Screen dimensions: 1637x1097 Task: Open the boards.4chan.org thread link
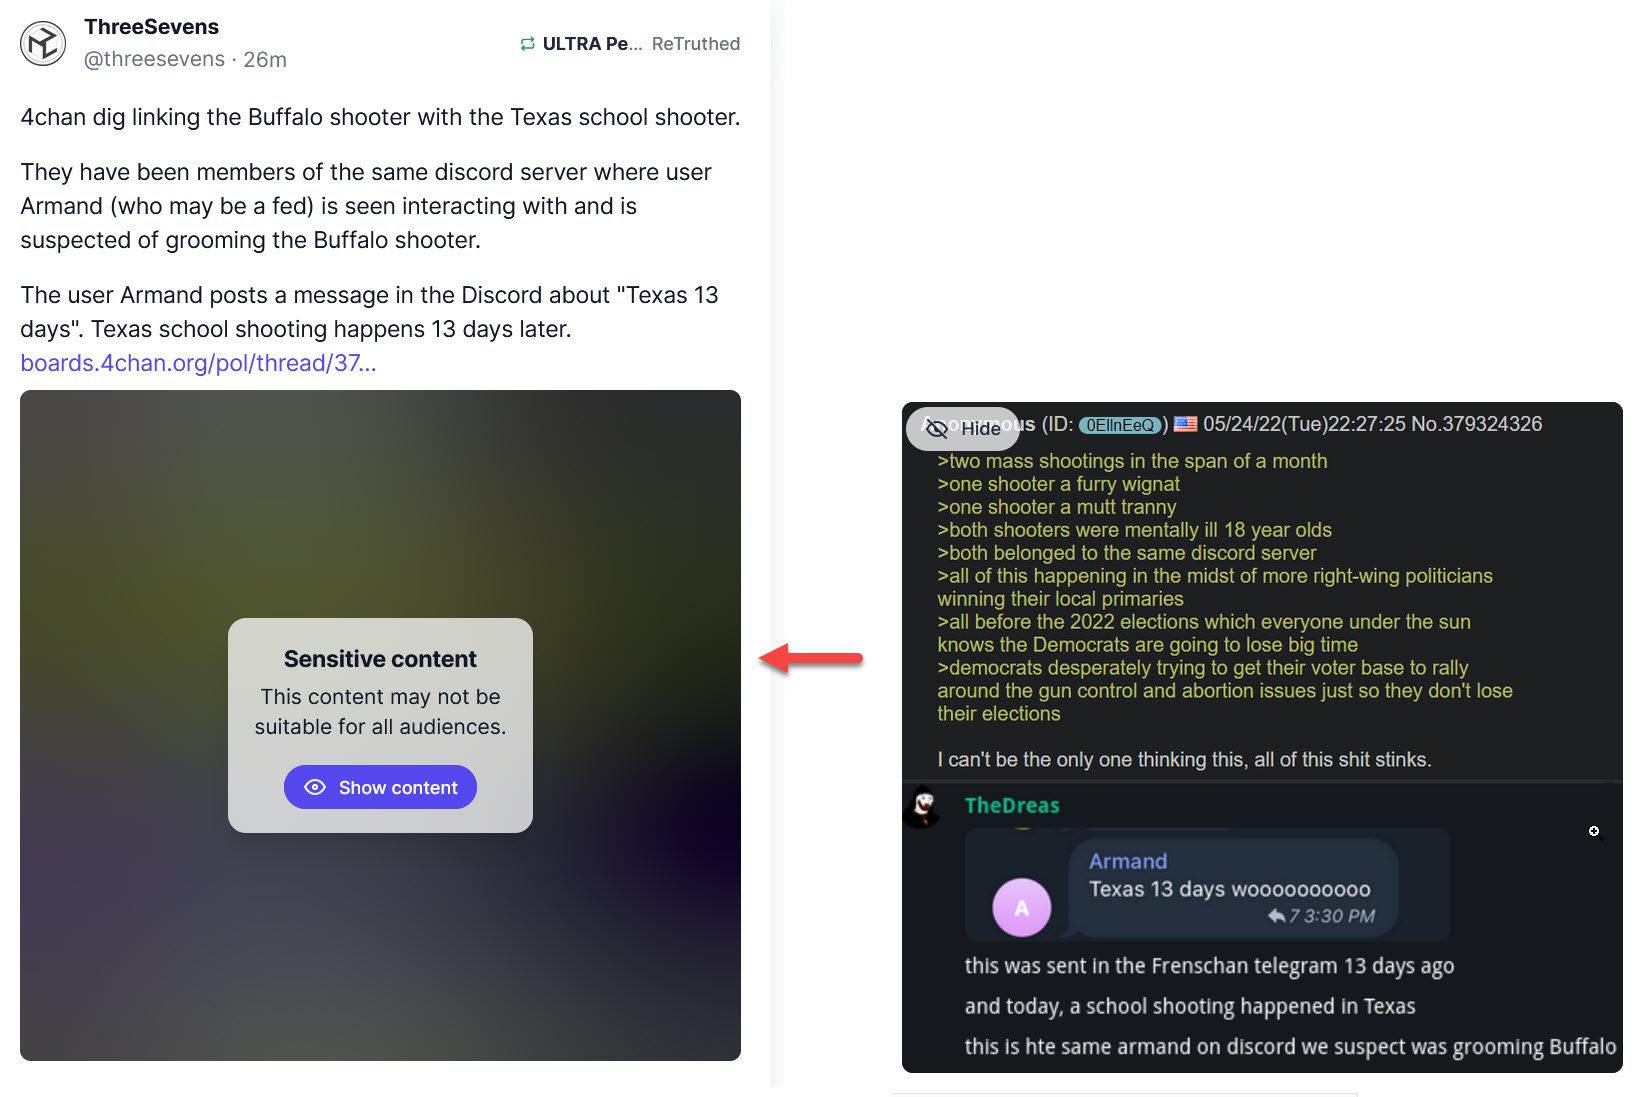coord(198,363)
